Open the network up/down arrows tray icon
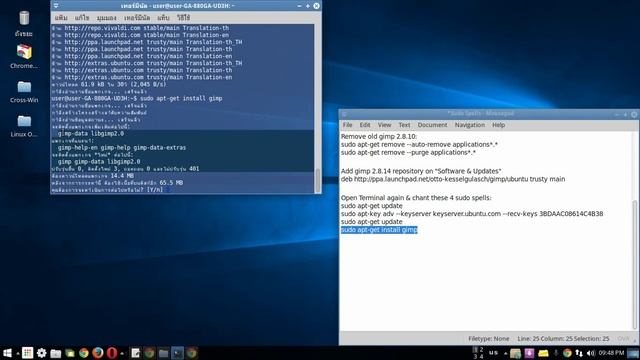This screenshot has width=640, height=360. click(579, 353)
